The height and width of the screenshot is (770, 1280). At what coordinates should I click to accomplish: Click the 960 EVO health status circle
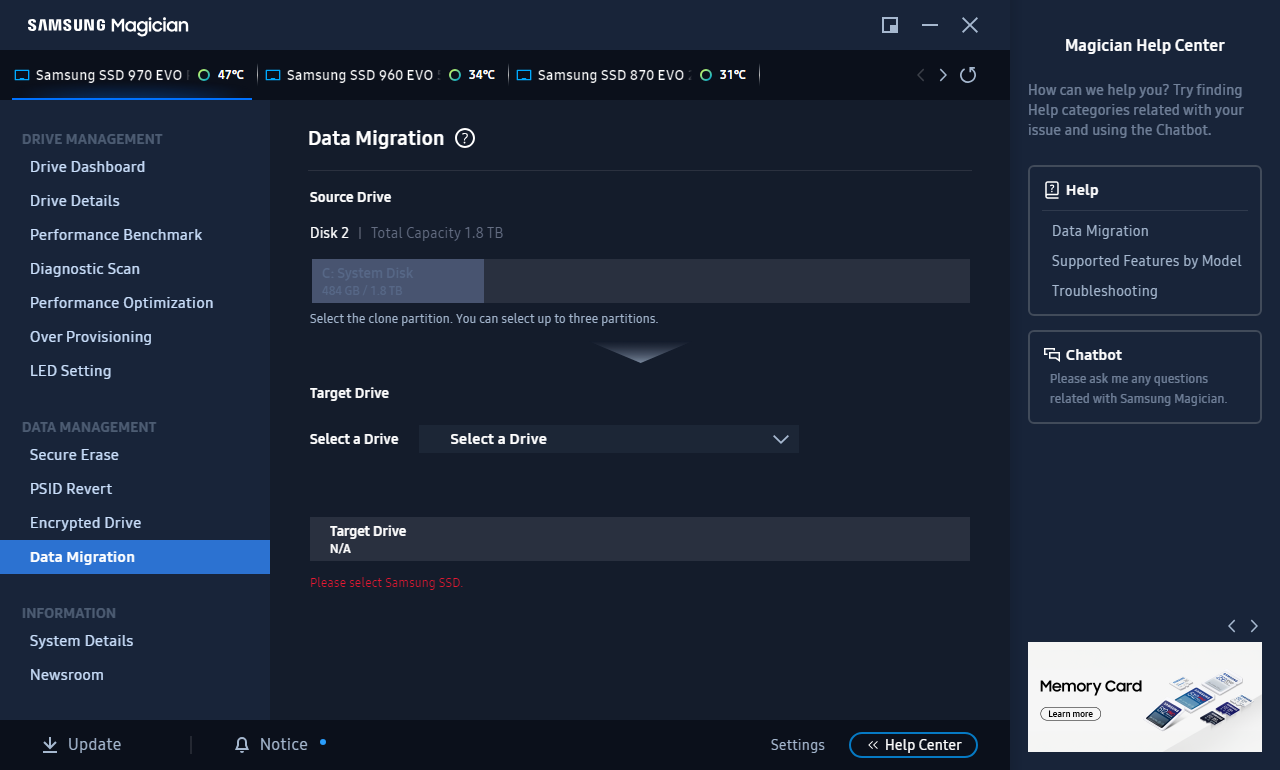point(455,75)
